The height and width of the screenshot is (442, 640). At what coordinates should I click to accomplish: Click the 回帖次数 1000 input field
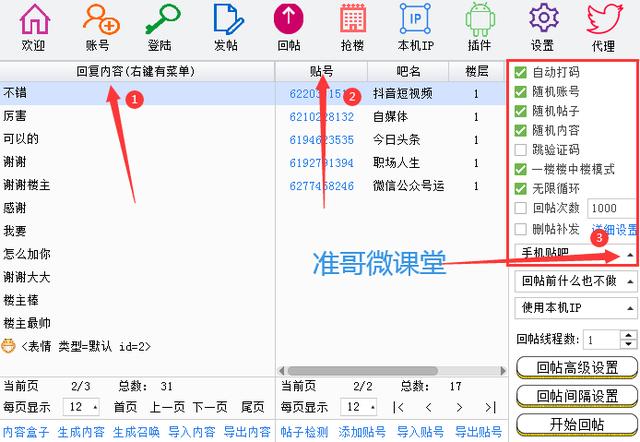611,208
